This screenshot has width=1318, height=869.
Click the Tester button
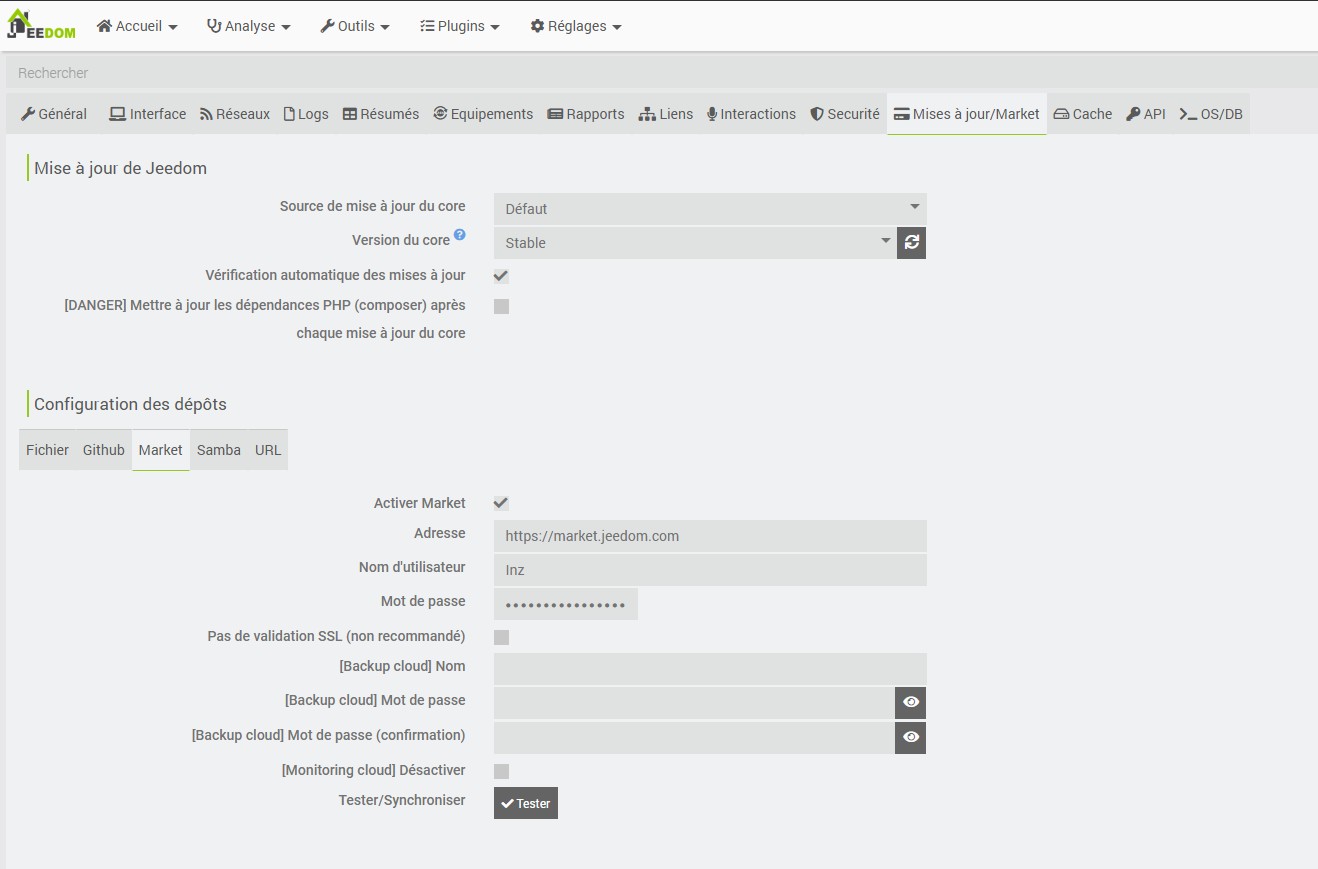[526, 803]
